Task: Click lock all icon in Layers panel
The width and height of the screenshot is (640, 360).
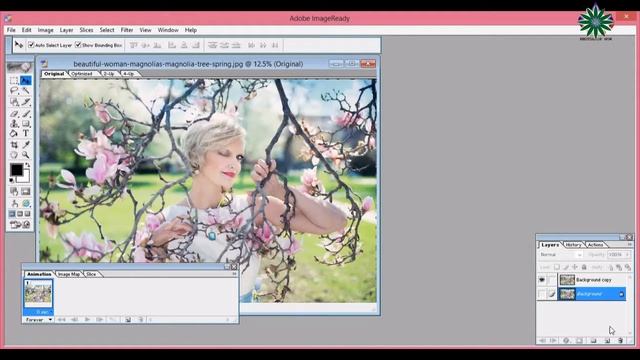Action: coord(584,267)
